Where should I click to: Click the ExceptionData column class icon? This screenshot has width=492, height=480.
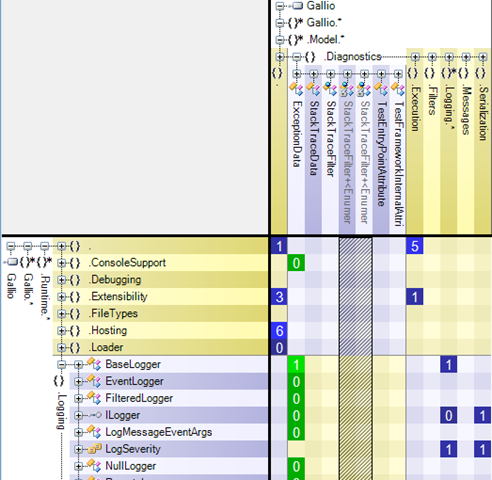click(296, 89)
